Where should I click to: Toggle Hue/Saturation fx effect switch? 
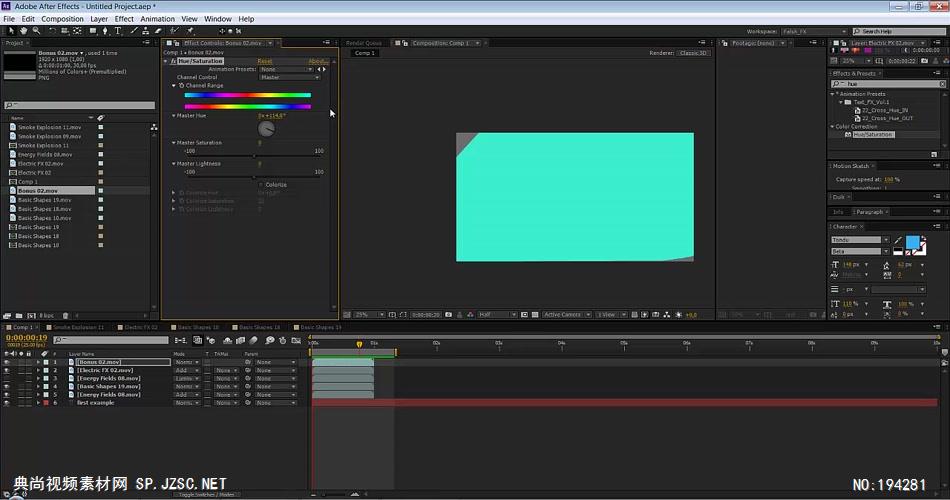coord(173,61)
